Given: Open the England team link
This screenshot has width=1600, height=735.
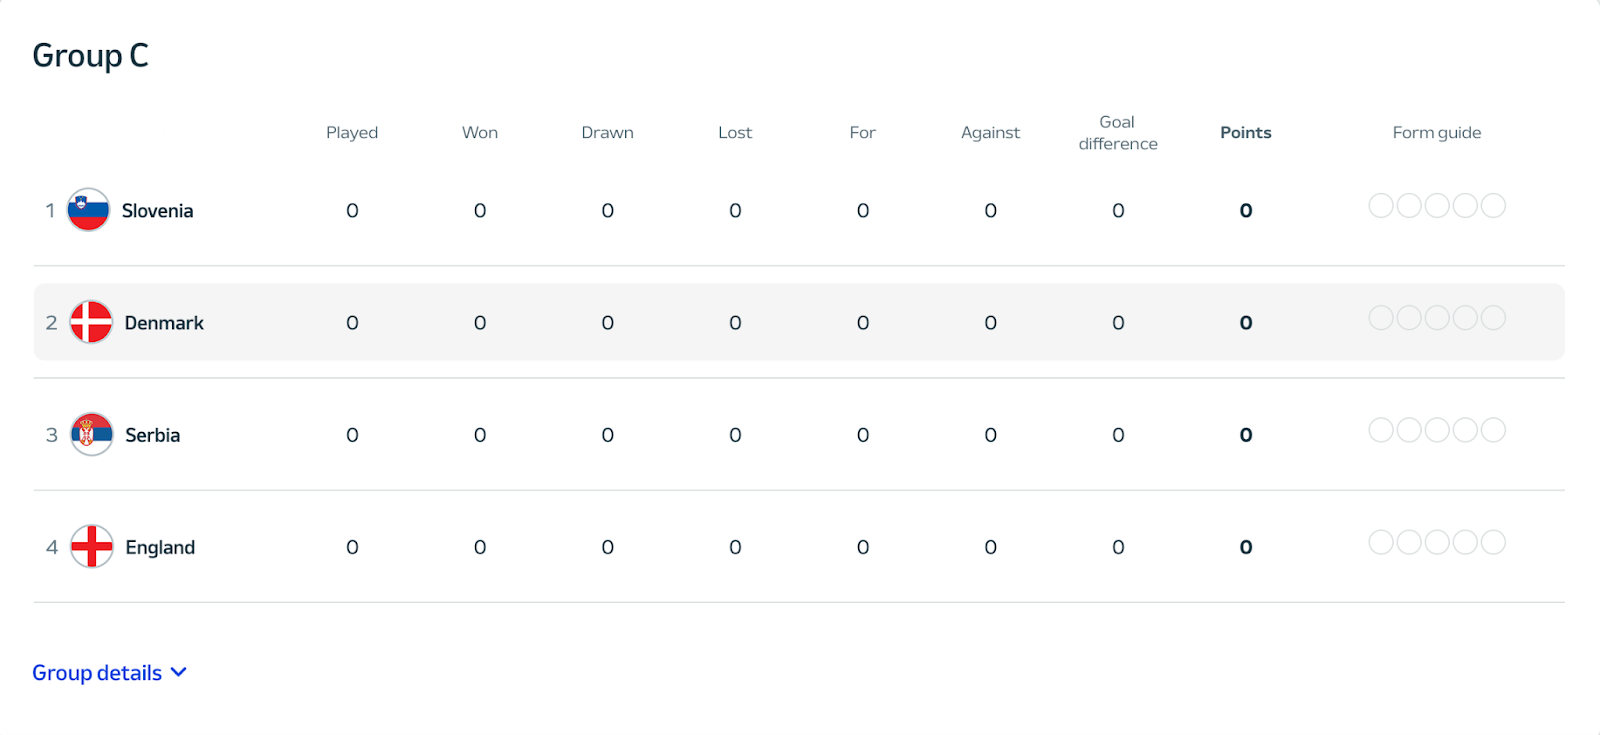Looking at the screenshot, I should tap(160, 547).
